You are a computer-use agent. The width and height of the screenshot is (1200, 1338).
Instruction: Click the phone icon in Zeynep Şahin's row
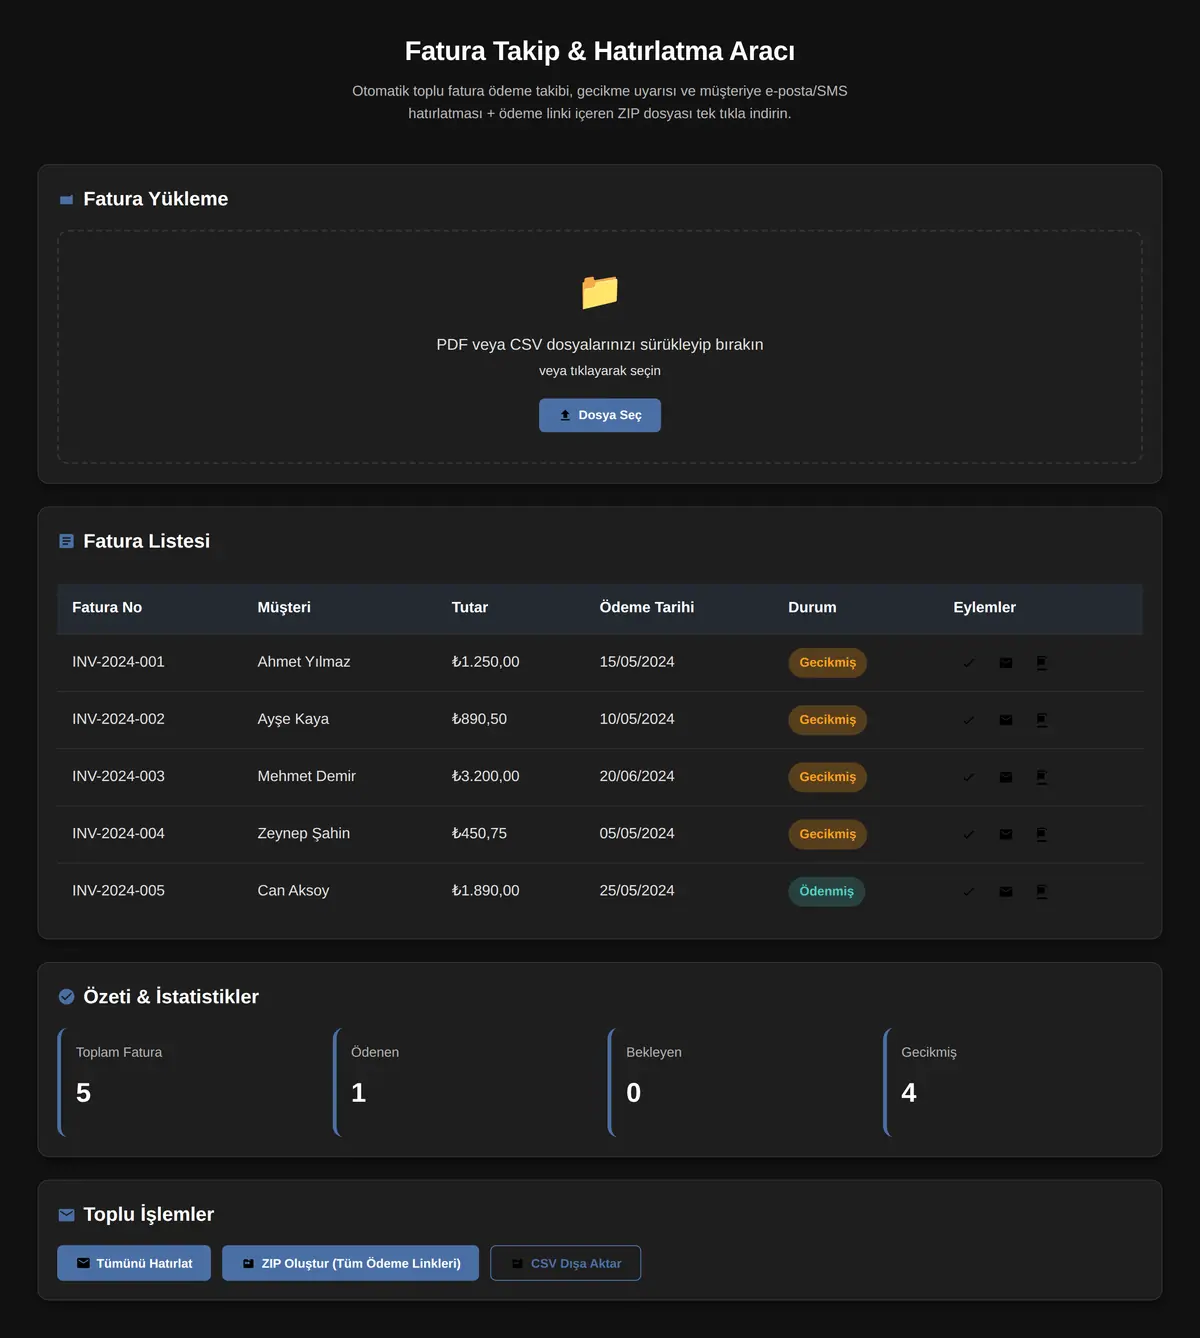(x=1042, y=834)
